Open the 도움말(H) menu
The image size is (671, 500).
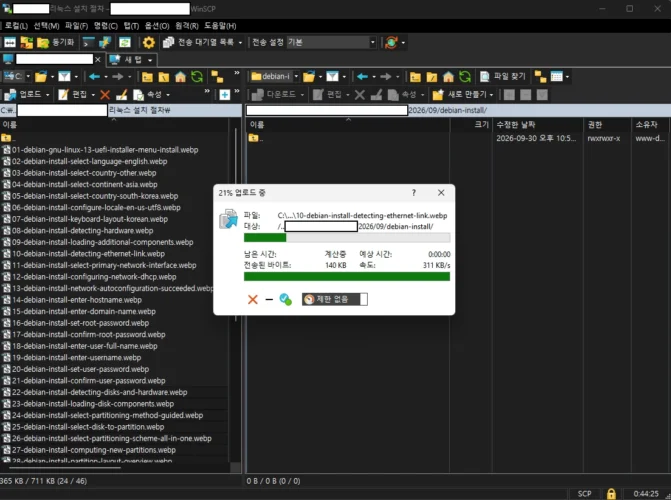click(220, 26)
